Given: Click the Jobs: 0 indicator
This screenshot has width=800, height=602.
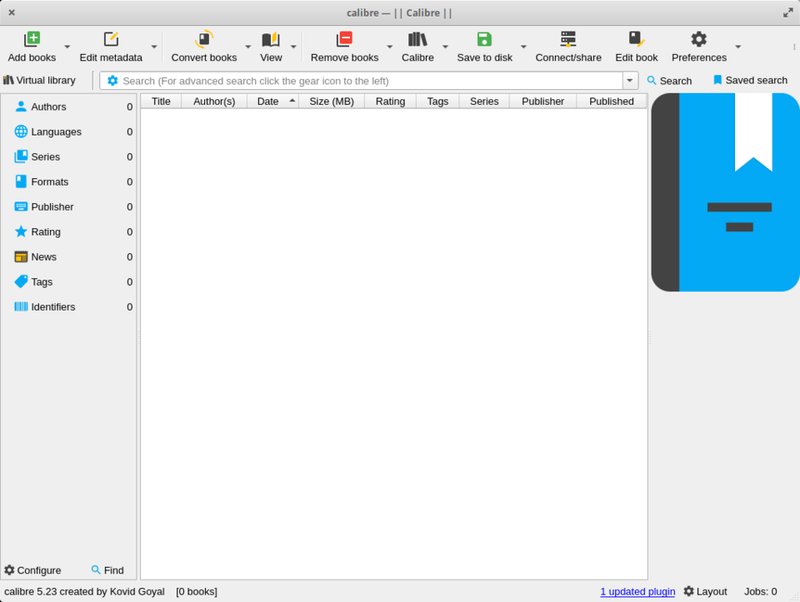Looking at the screenshot, I should pyautogui.click(x=760, y=591).
